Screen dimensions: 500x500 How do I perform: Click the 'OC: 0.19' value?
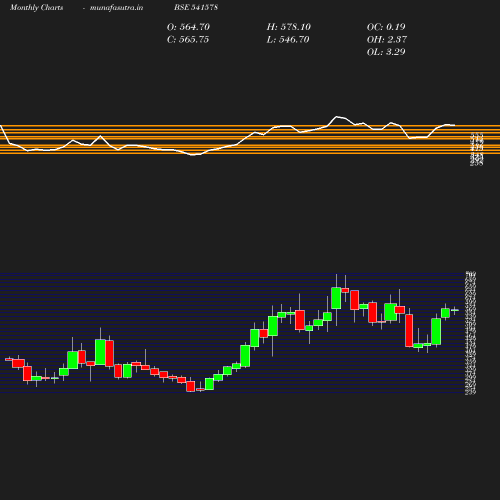point(386,27)
